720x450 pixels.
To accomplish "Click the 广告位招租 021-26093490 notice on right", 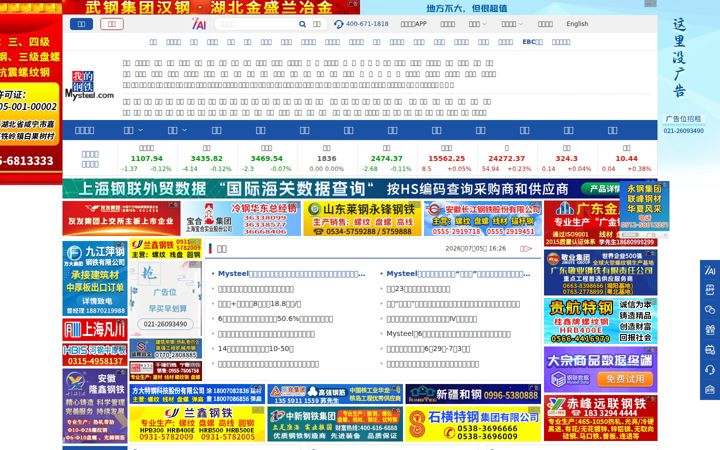I will click(x=683, y=124).
